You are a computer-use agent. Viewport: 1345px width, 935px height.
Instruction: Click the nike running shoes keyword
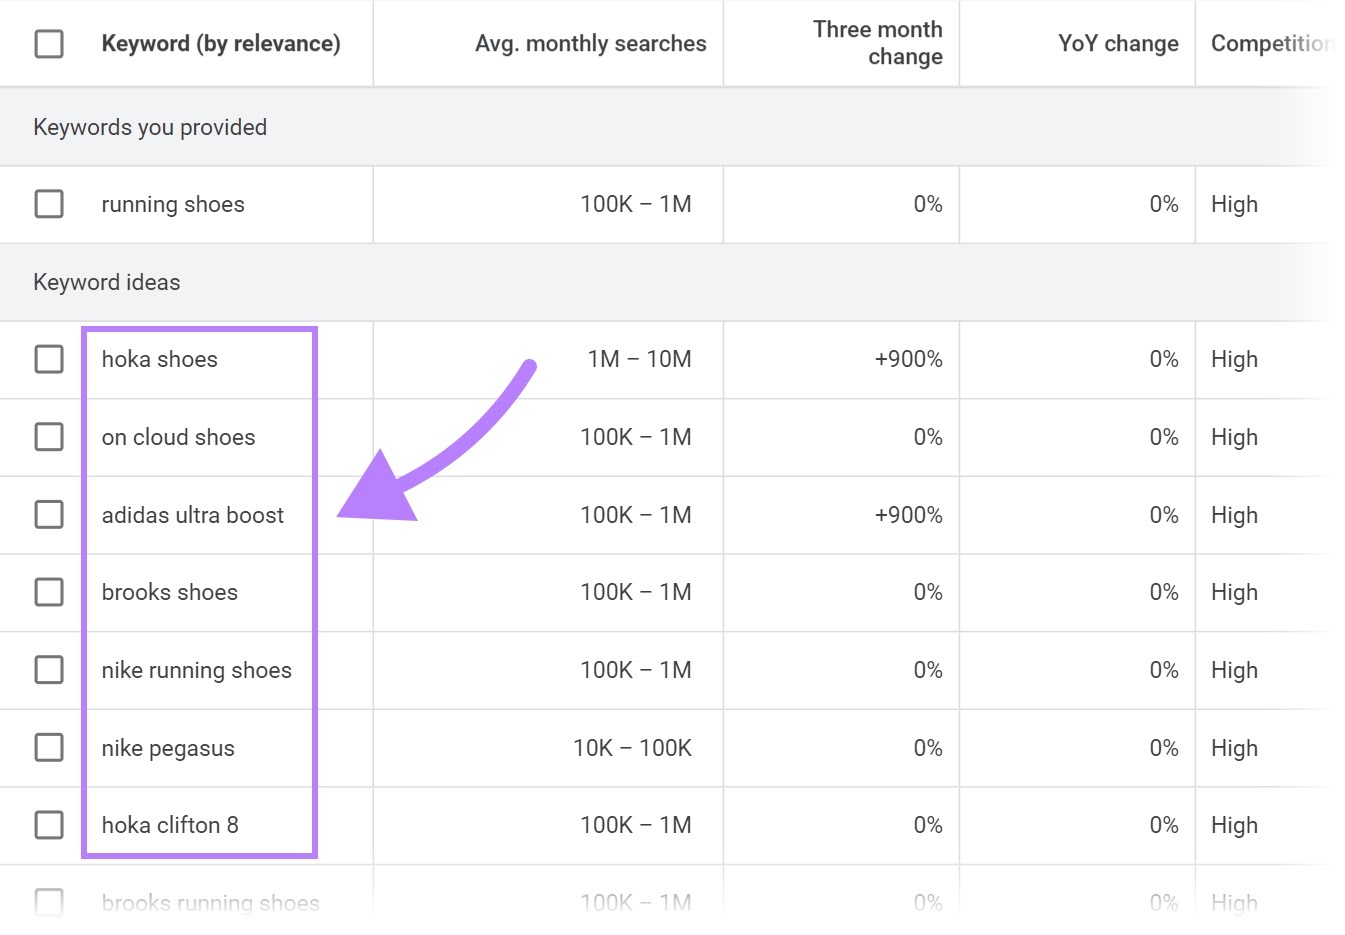(197, 670)
